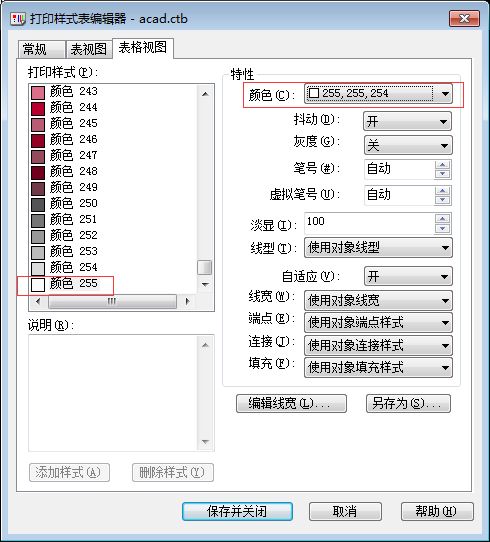
Task: Click the plot style editor title icon
Action: 18,19
